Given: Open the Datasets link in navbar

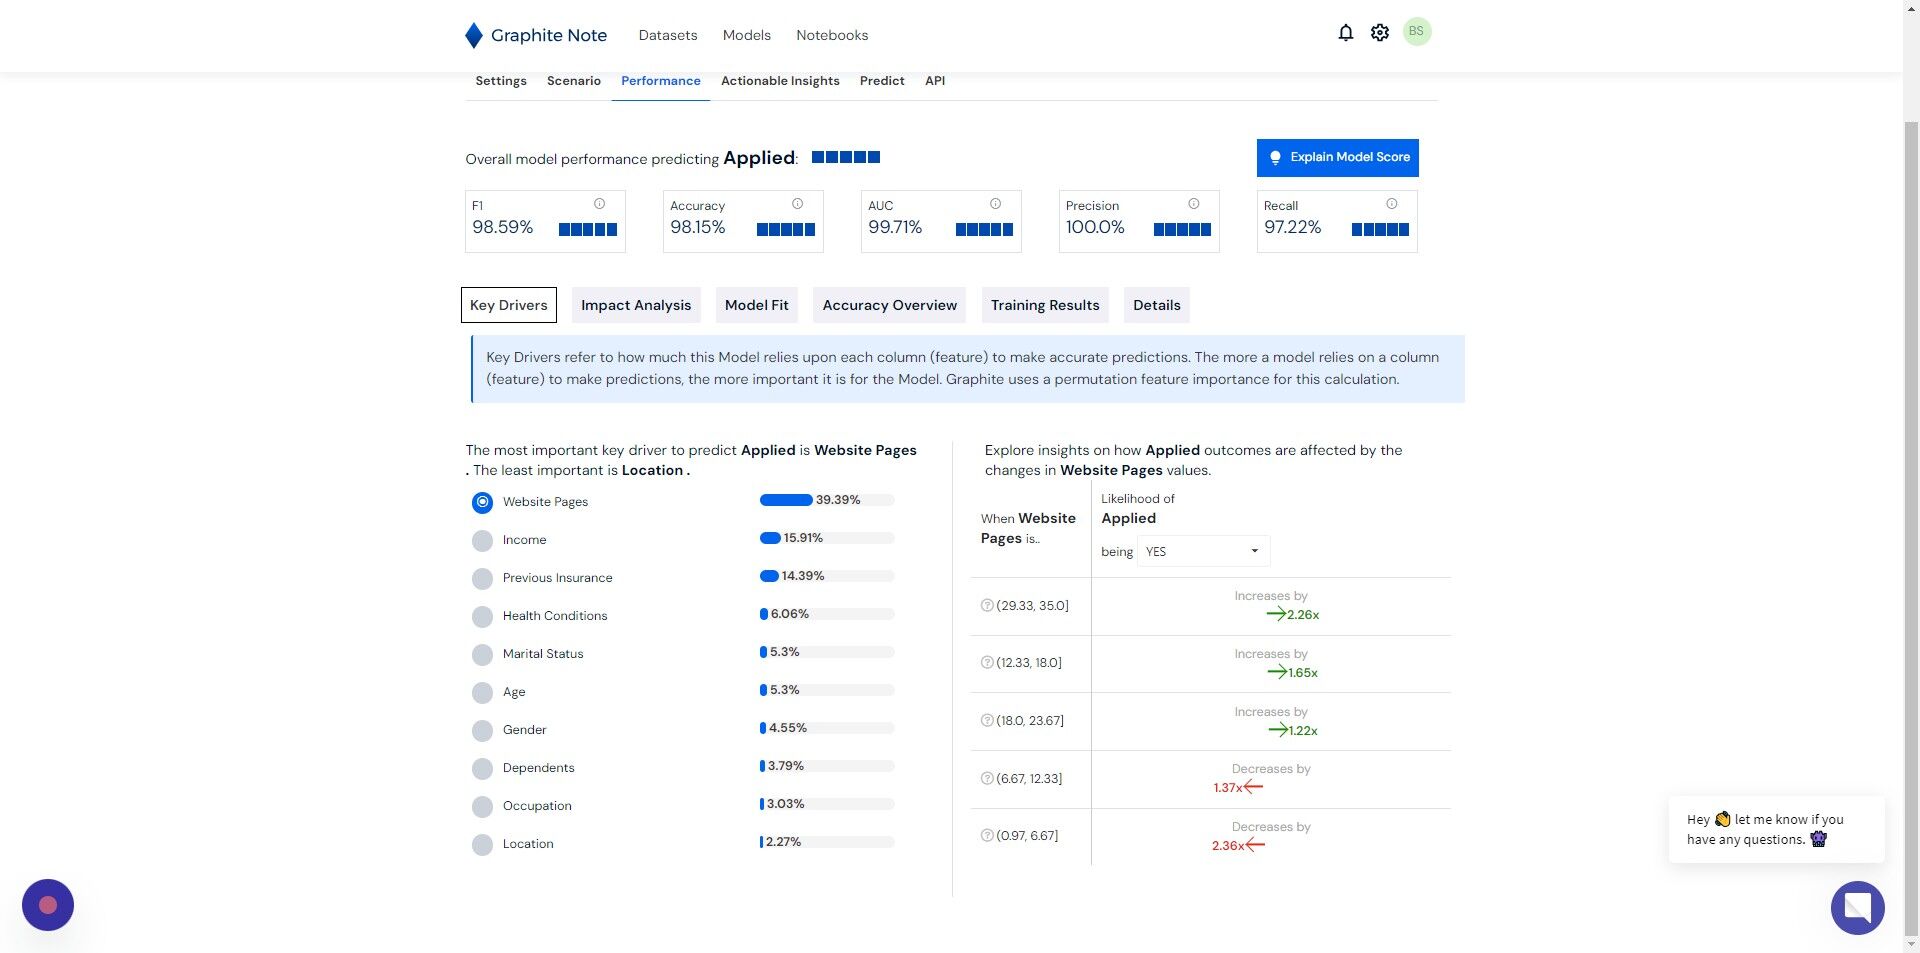Looking at the screenshot, I should (667, 35).
